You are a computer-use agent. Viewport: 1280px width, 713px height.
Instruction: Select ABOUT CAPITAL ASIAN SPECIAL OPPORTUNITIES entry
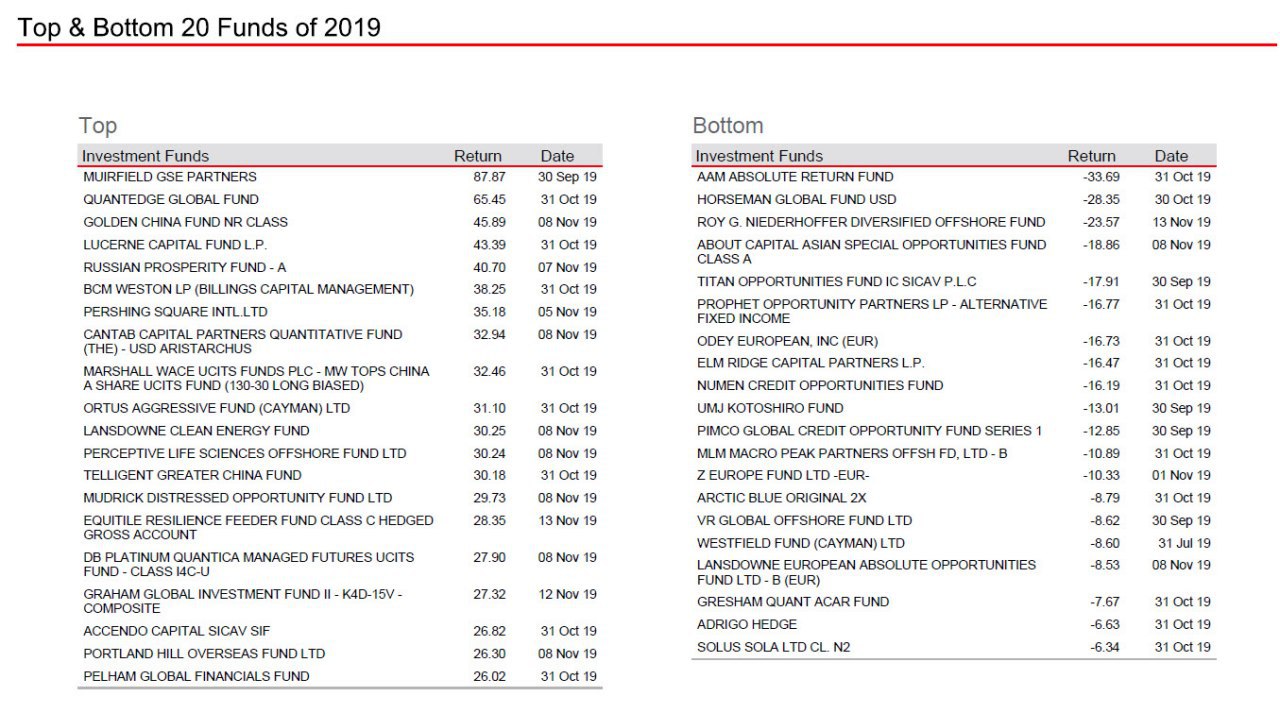872,251
